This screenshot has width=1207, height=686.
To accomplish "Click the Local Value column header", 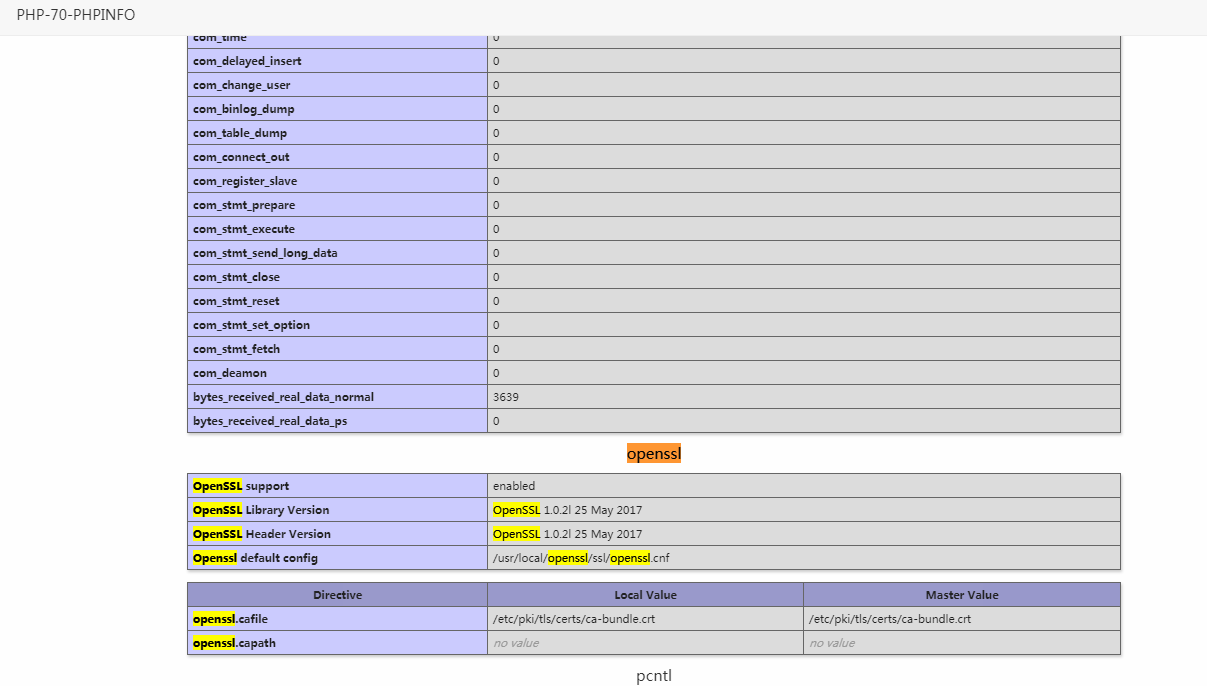I will pyautogui.click(x=646, y=595).
